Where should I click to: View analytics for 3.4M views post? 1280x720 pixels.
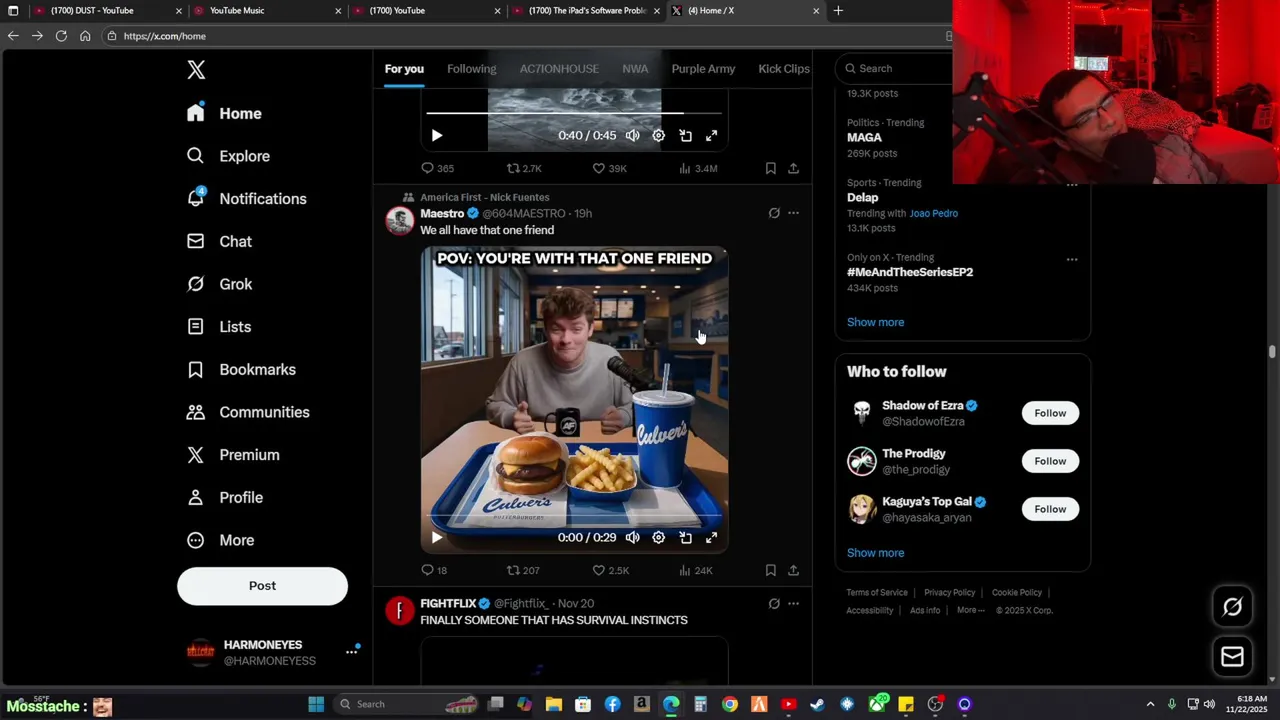point(698,168)
